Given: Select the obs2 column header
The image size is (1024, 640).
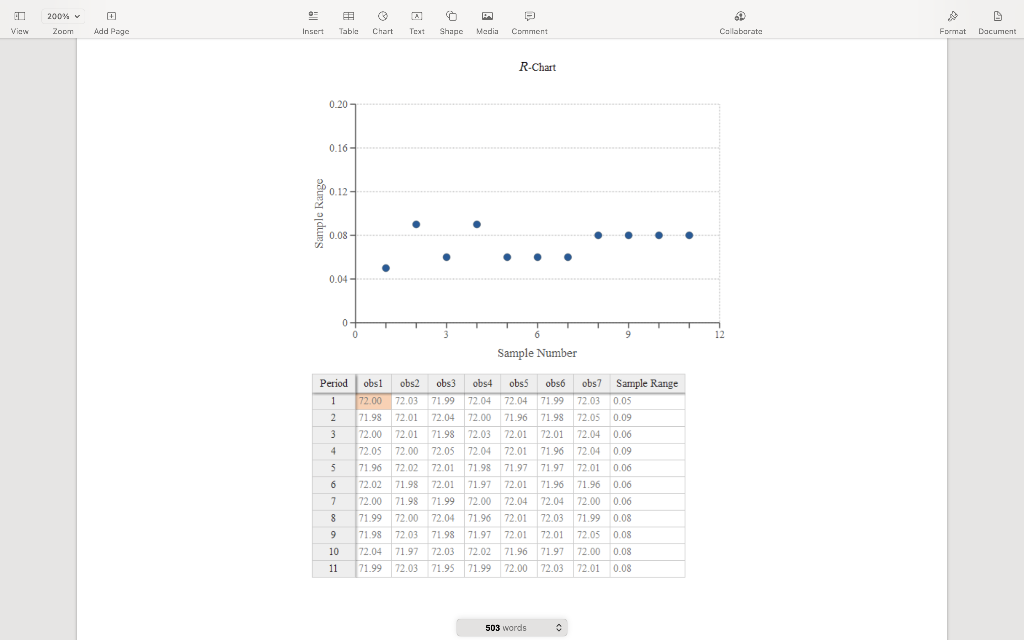Looking at the screenshot, I should click(409, 383).
